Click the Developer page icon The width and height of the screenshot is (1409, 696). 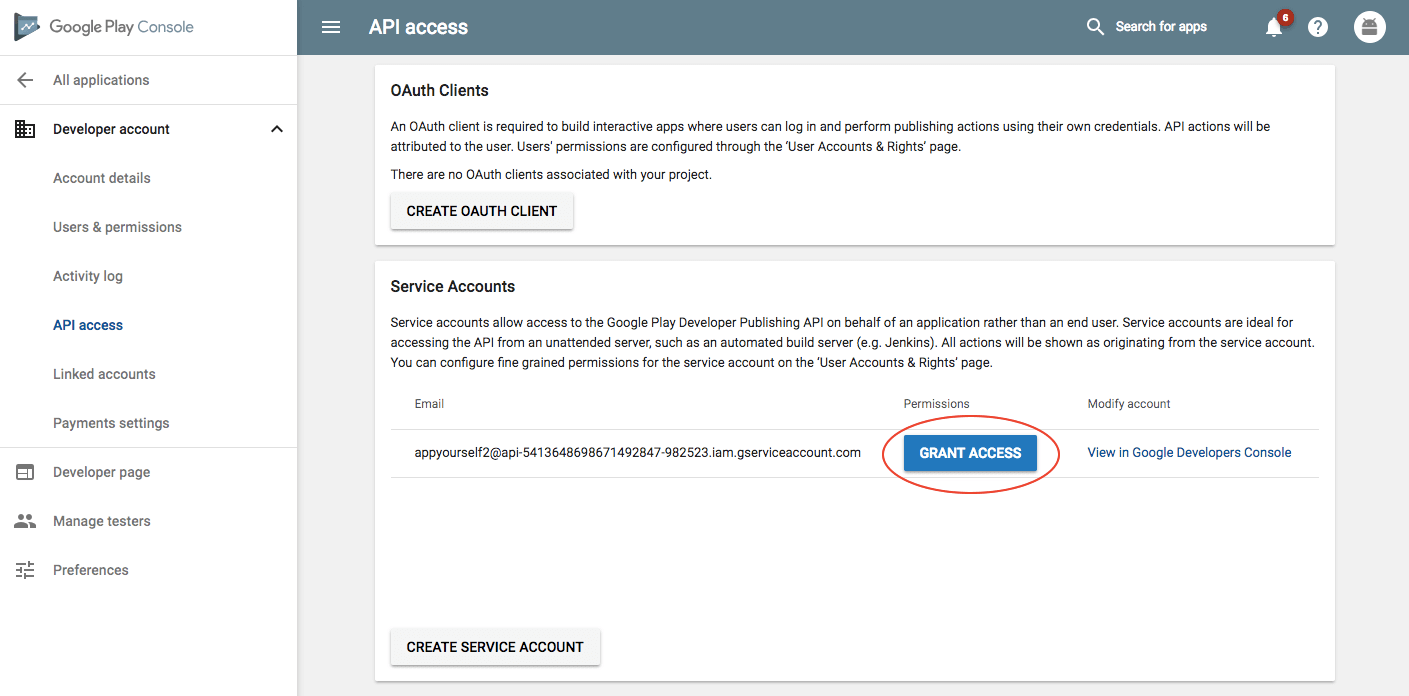click(x=25, y=472)
